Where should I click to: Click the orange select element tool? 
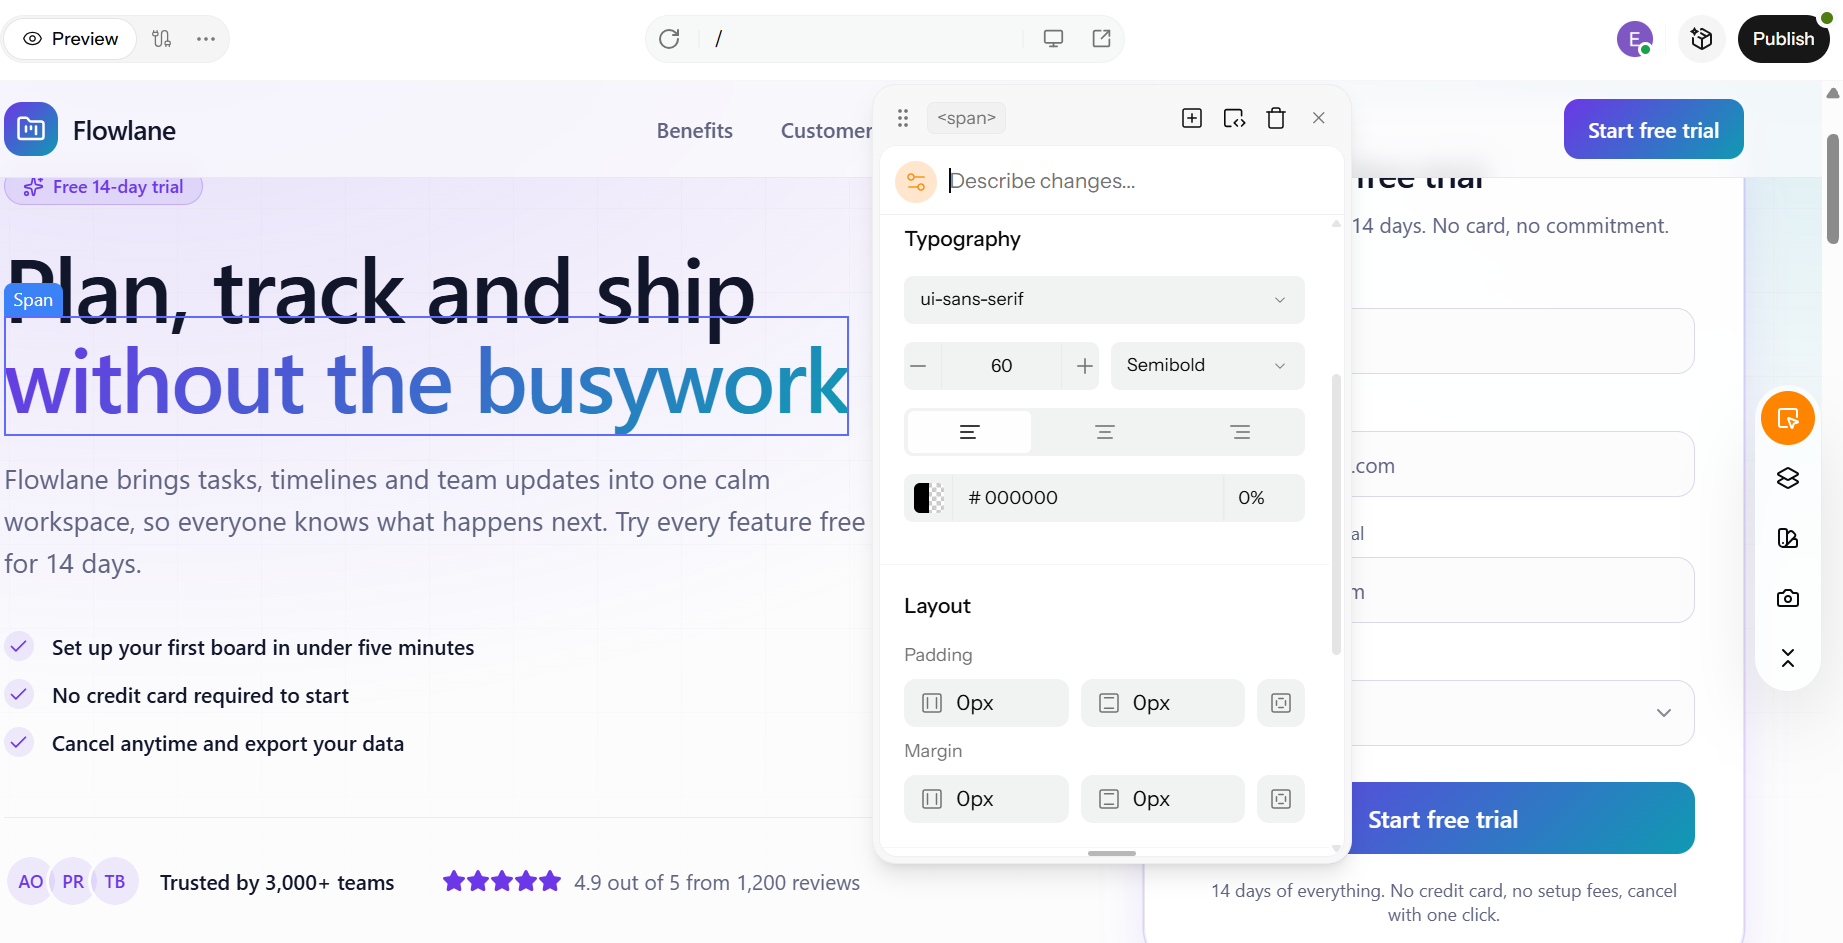point(1788,418)
